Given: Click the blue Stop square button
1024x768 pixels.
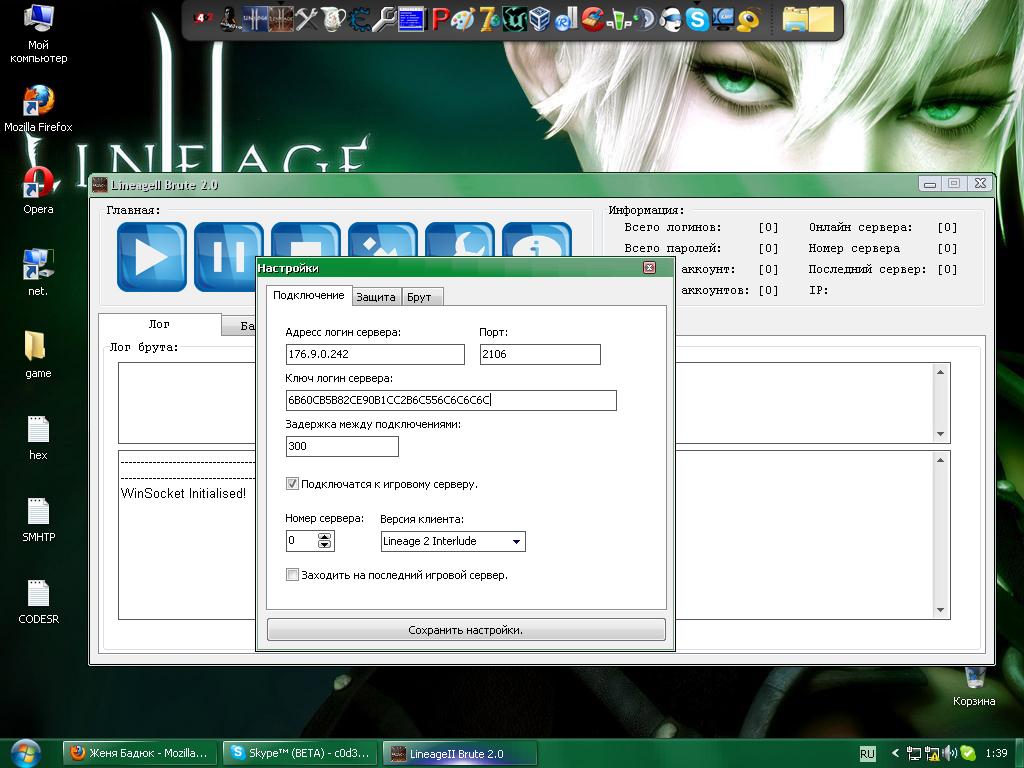Looking at the screenshot, I should [306, 239].
